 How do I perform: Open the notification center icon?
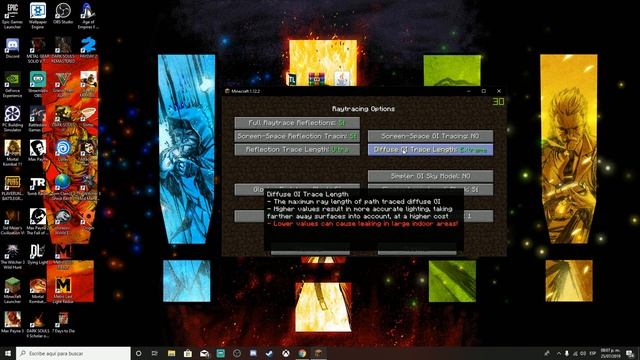(x=630, y=353)
